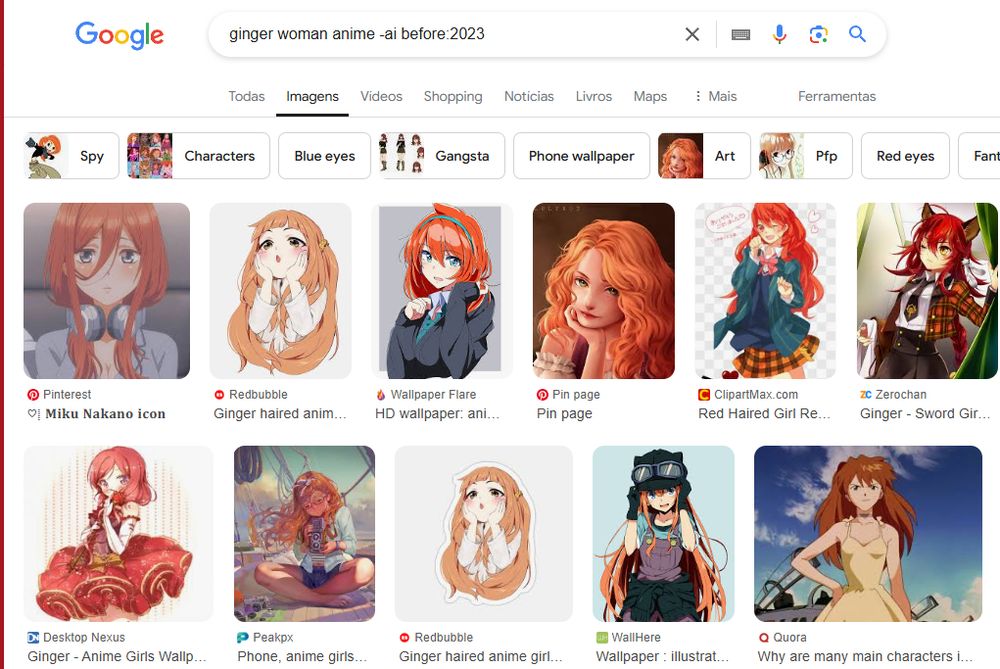
Task: Expand the Mais menu
Action: (x=715, y=96)
